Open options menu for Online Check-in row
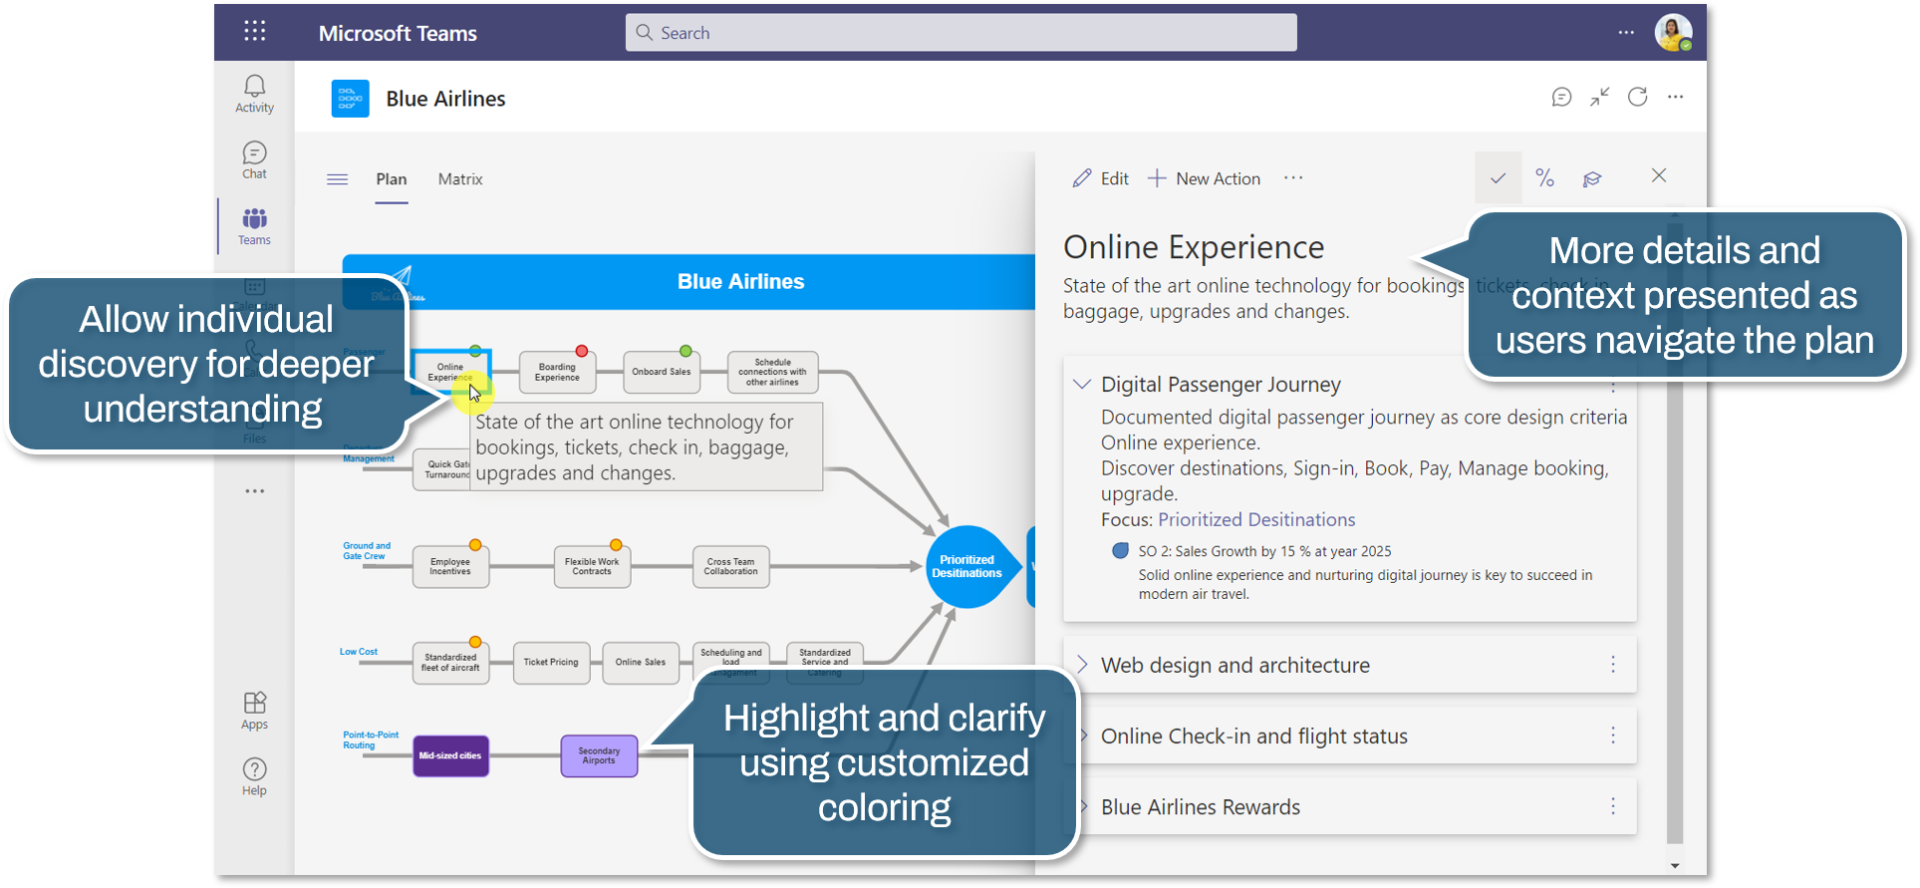This screenshot has height=888, width=1920. (1613, 735)
